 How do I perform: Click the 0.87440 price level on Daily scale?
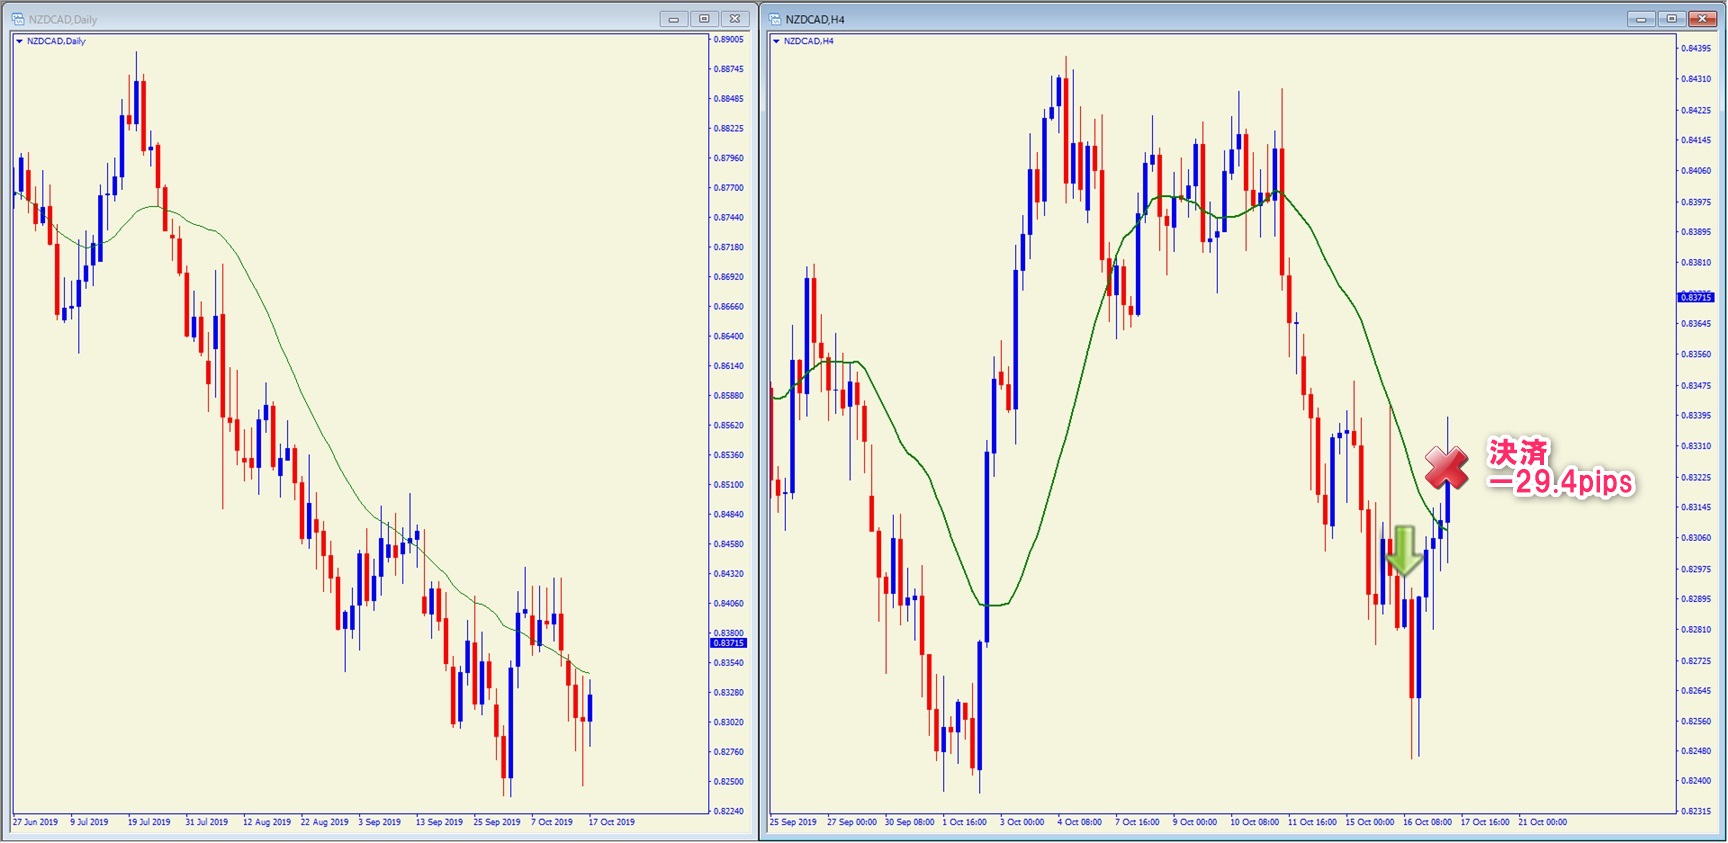point(728,217)
